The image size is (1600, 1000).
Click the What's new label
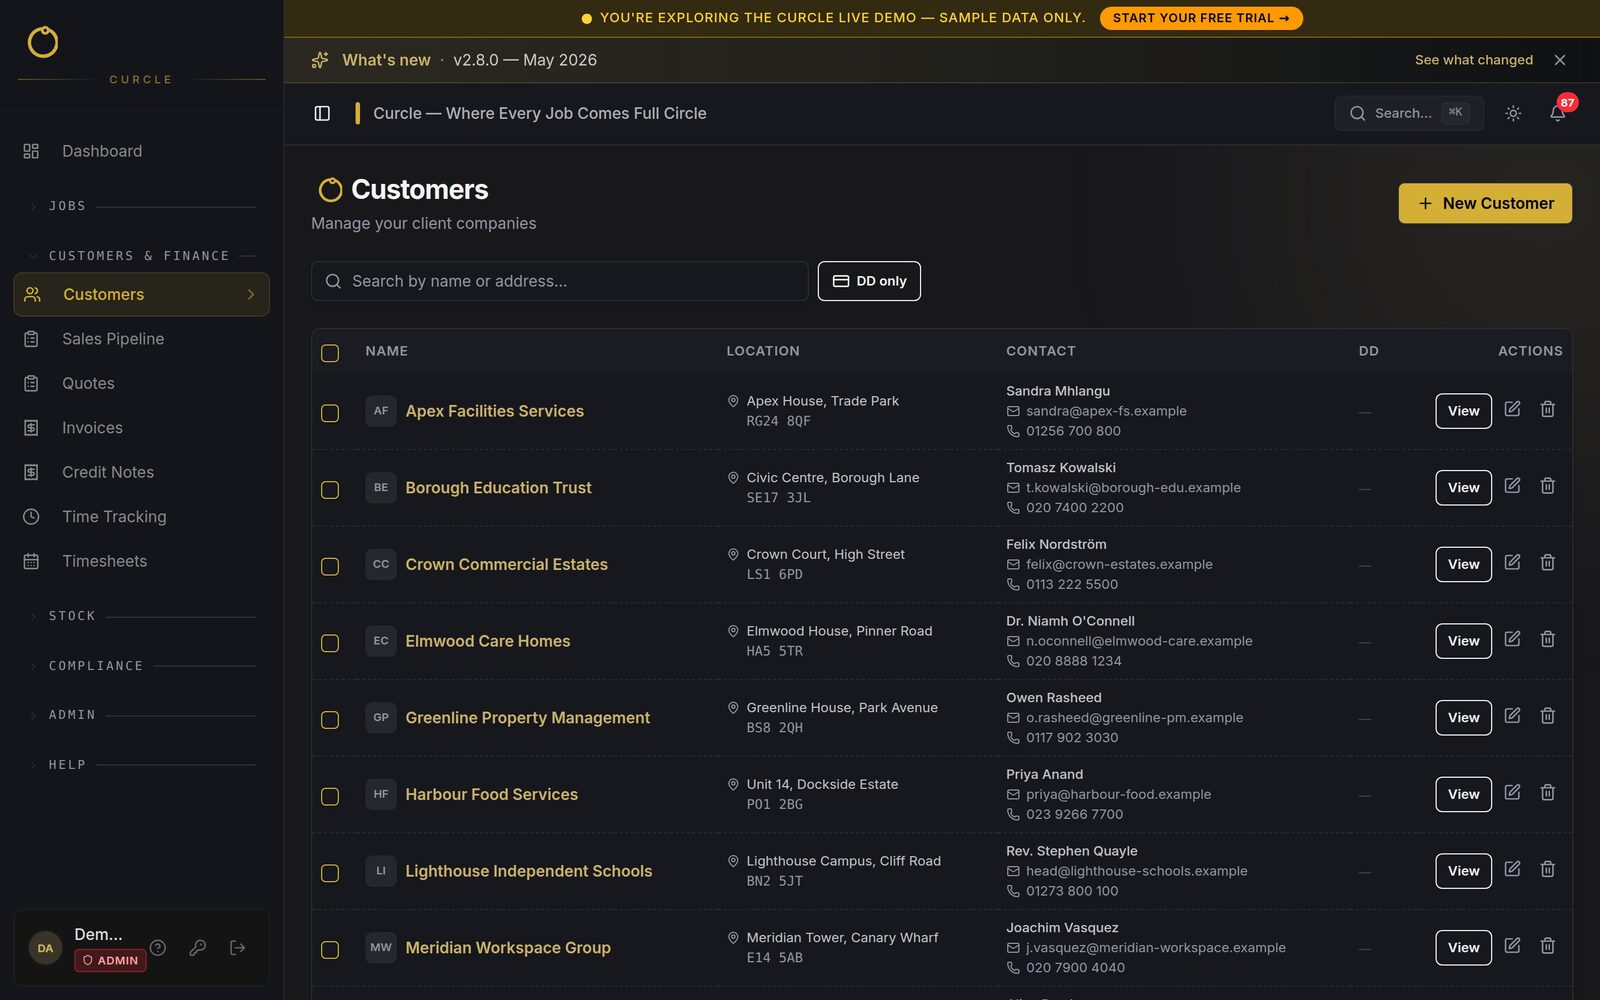(386, 60)
